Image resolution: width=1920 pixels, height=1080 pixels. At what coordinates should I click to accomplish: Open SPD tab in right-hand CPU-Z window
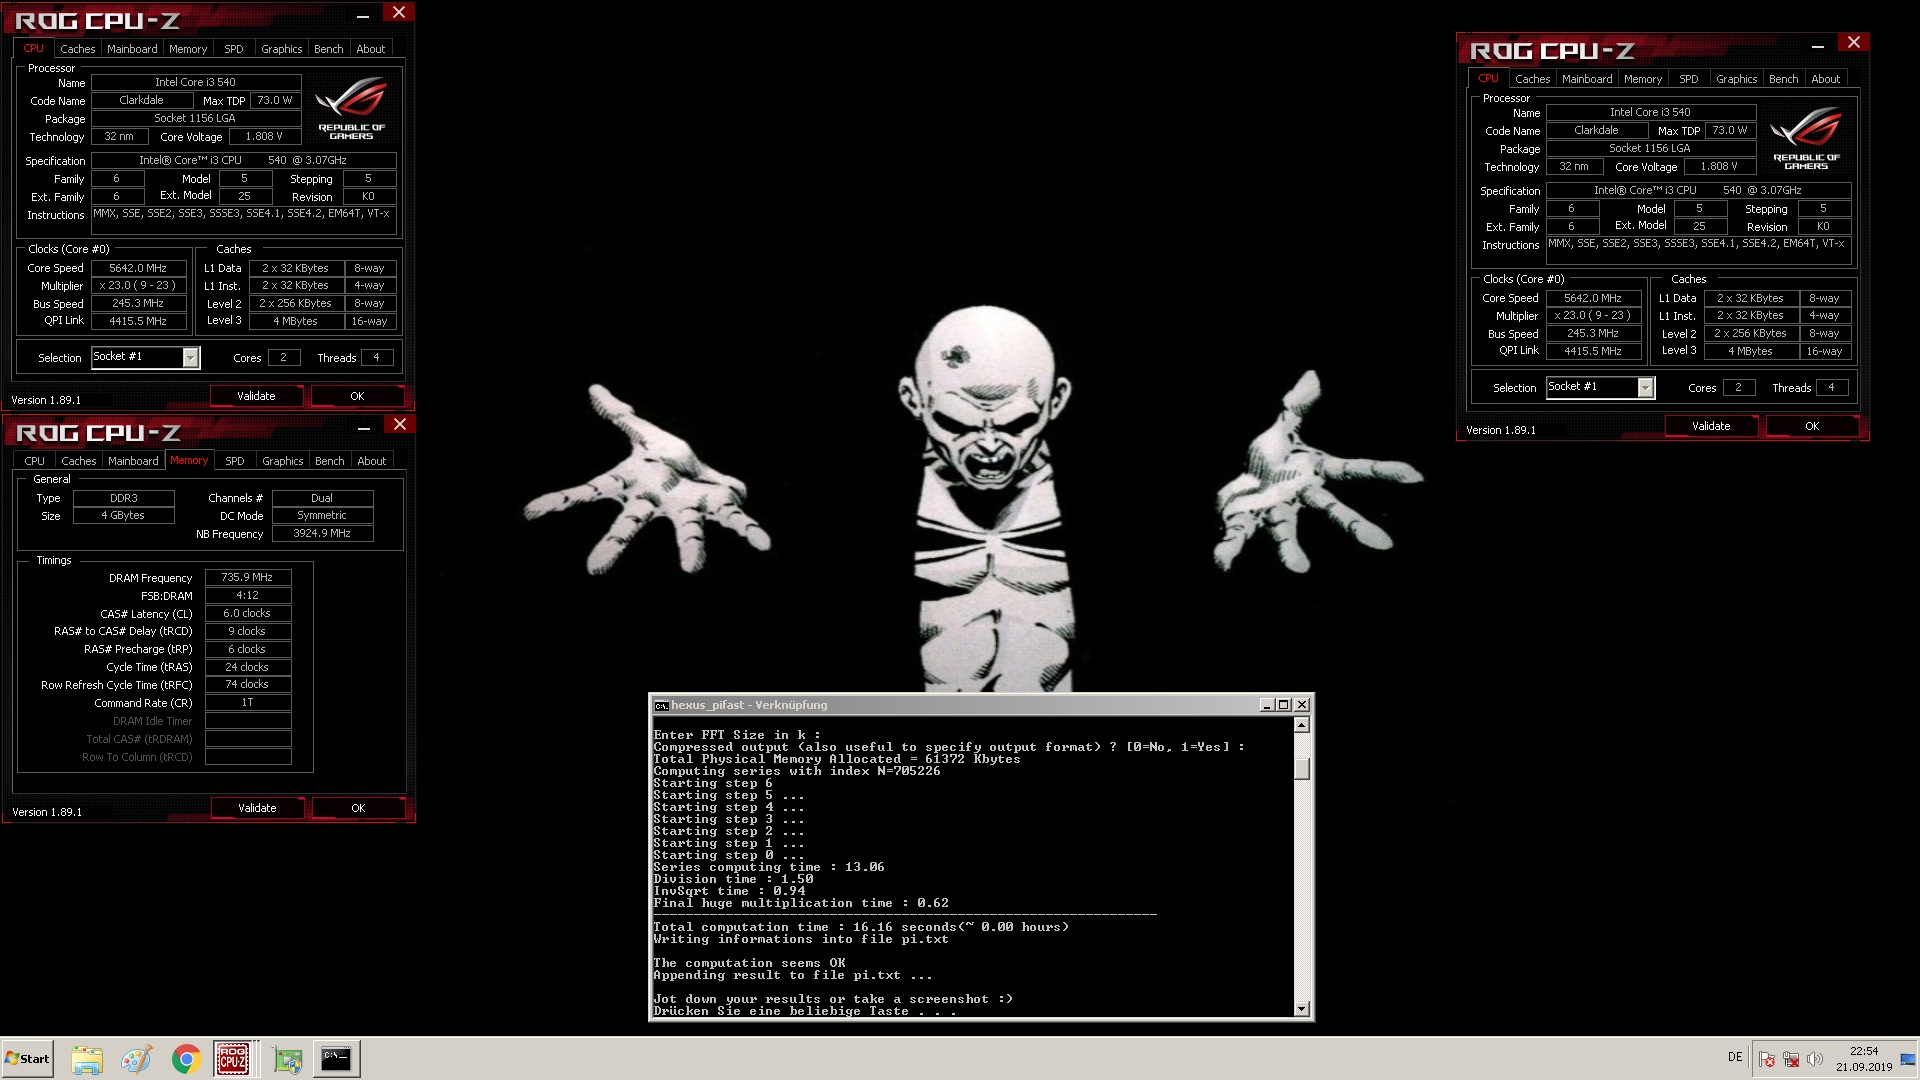[1688, 79]
